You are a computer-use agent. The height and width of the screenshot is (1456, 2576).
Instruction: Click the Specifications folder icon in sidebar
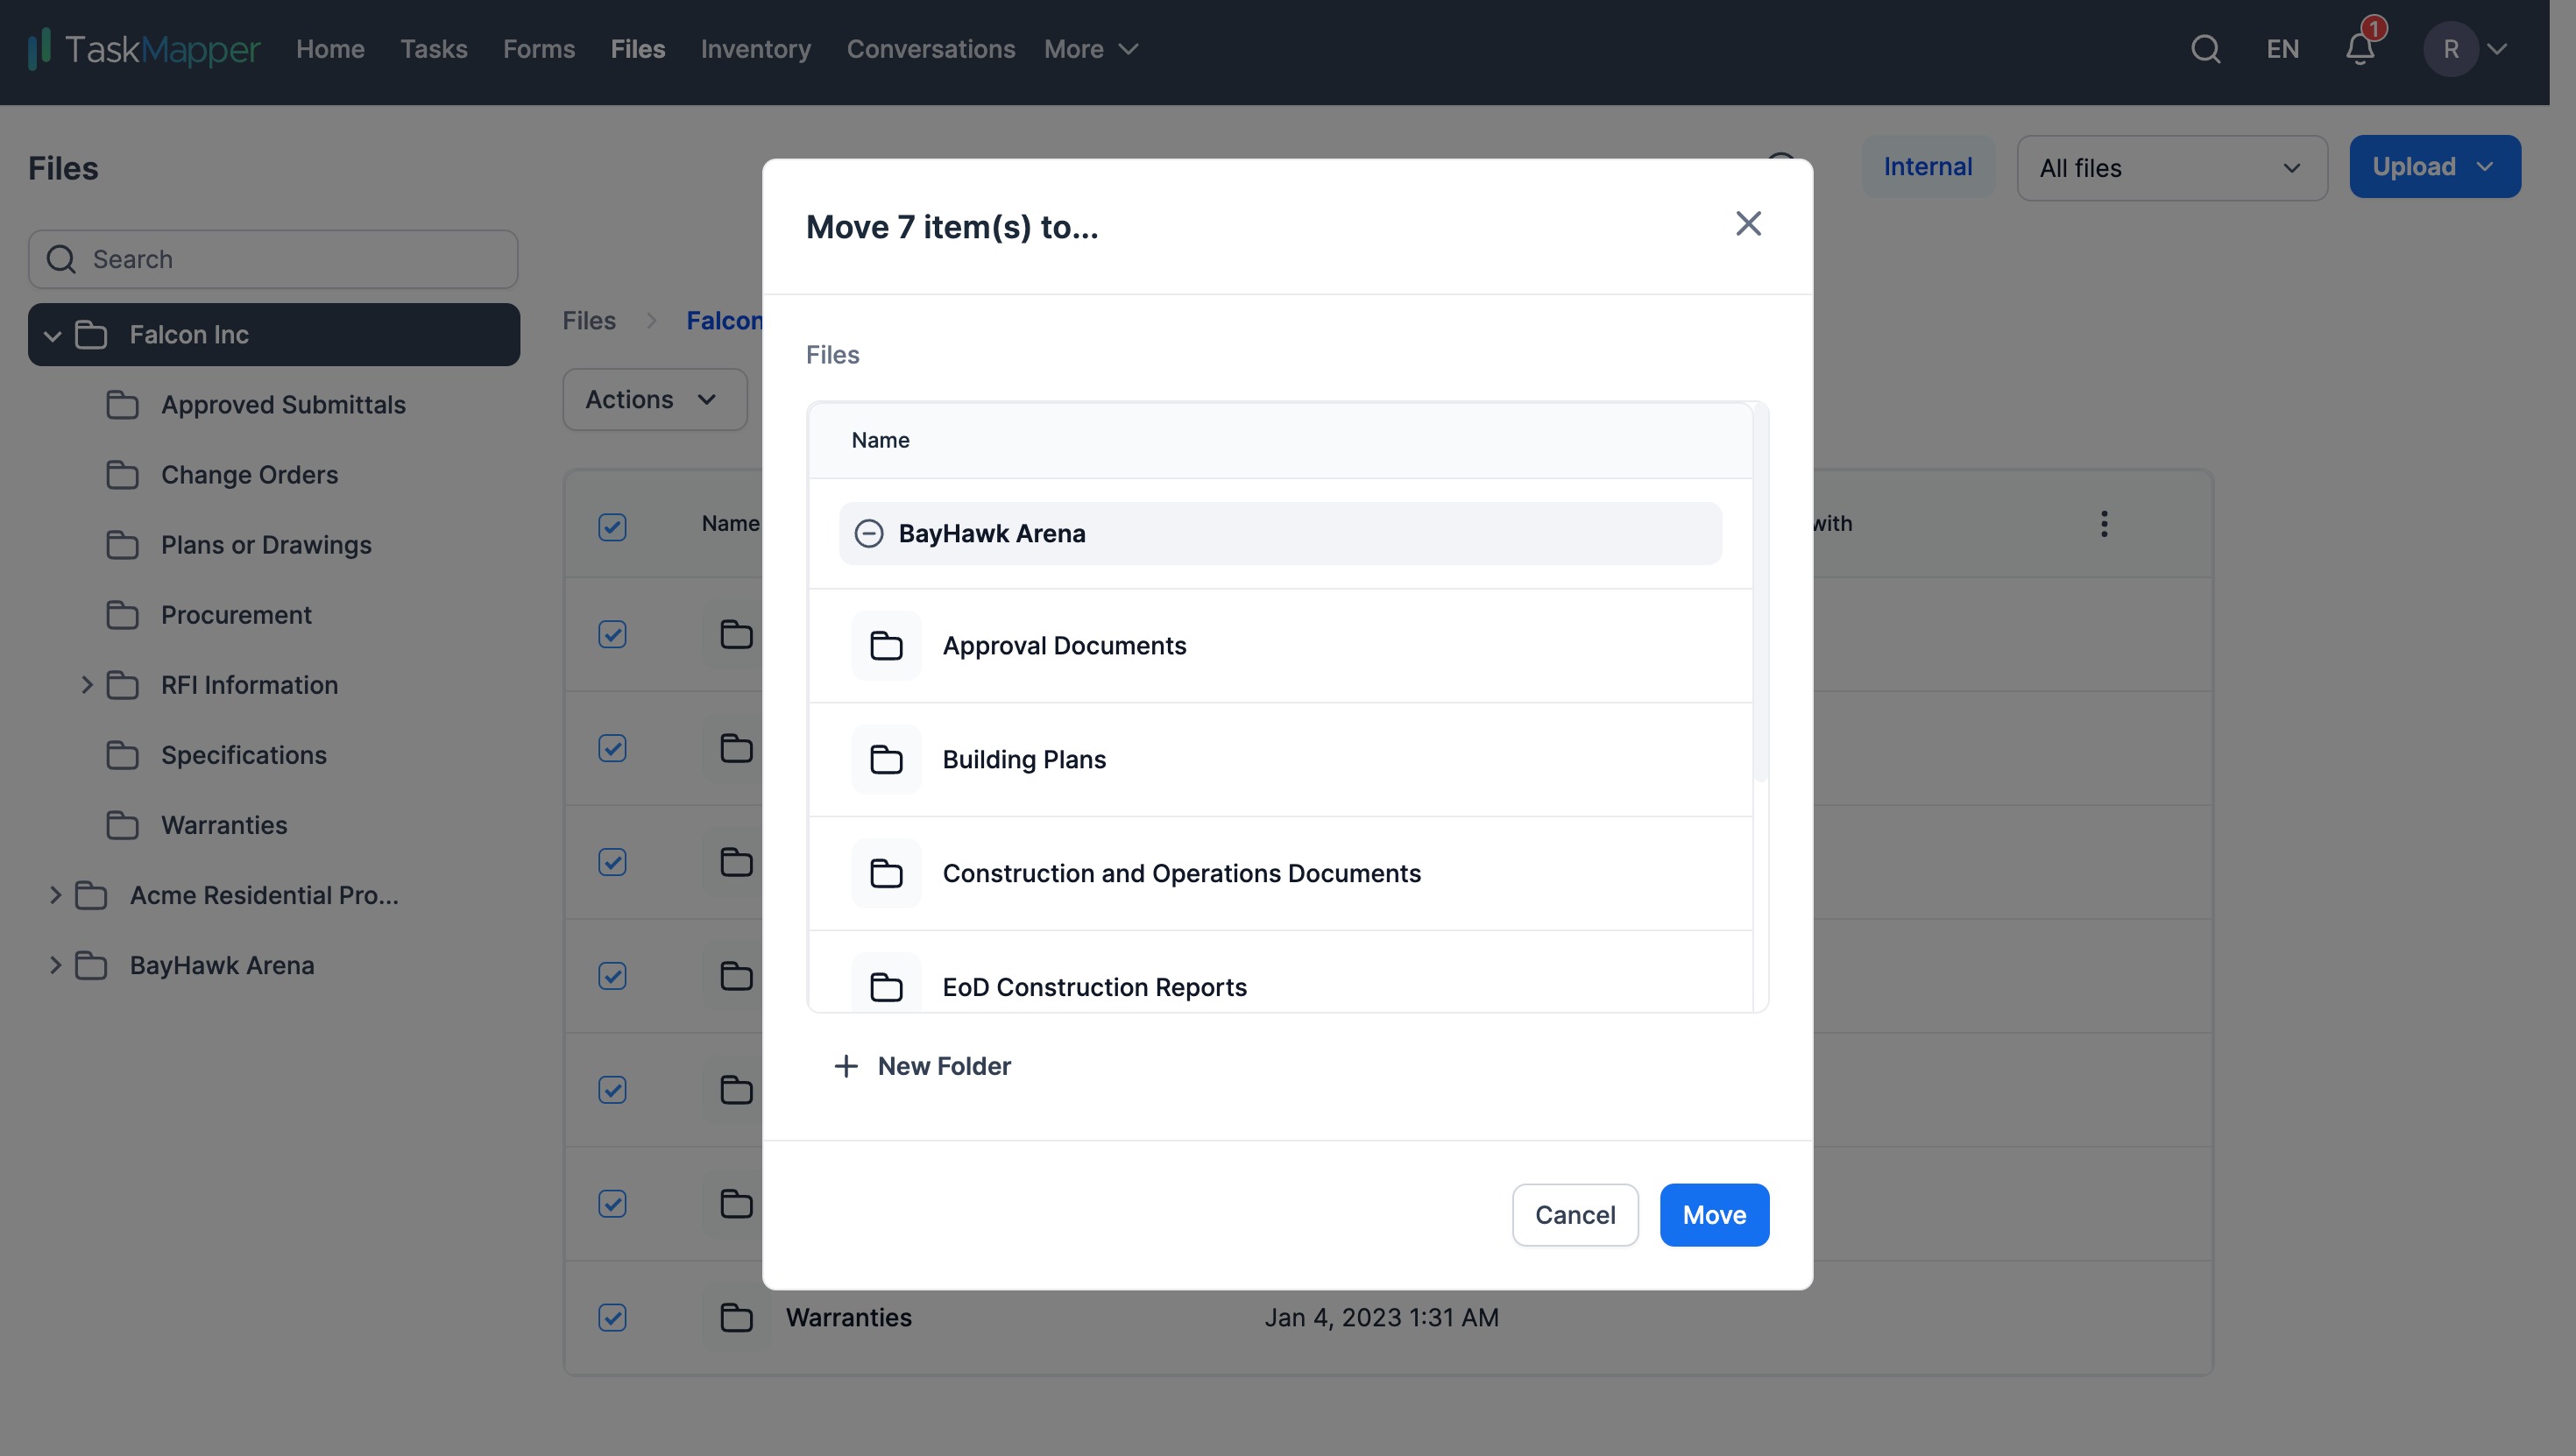click(122, 755)
